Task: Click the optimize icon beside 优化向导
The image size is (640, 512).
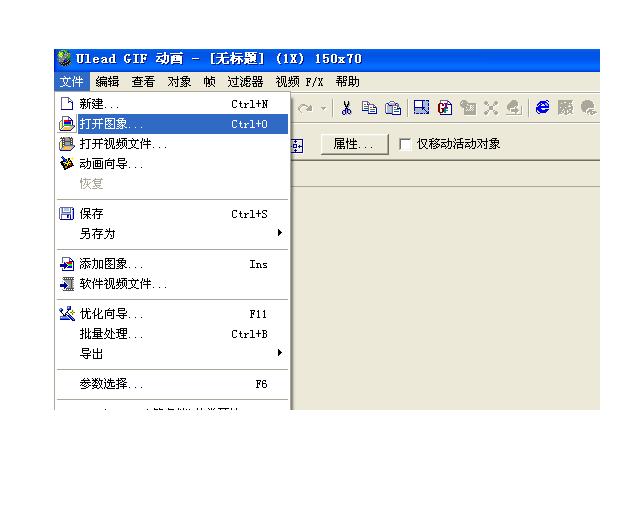Action: tap(67, 314)
